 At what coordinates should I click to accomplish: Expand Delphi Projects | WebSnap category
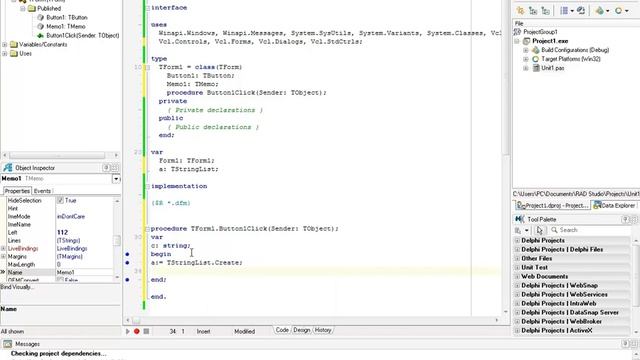tap(517, 285)
